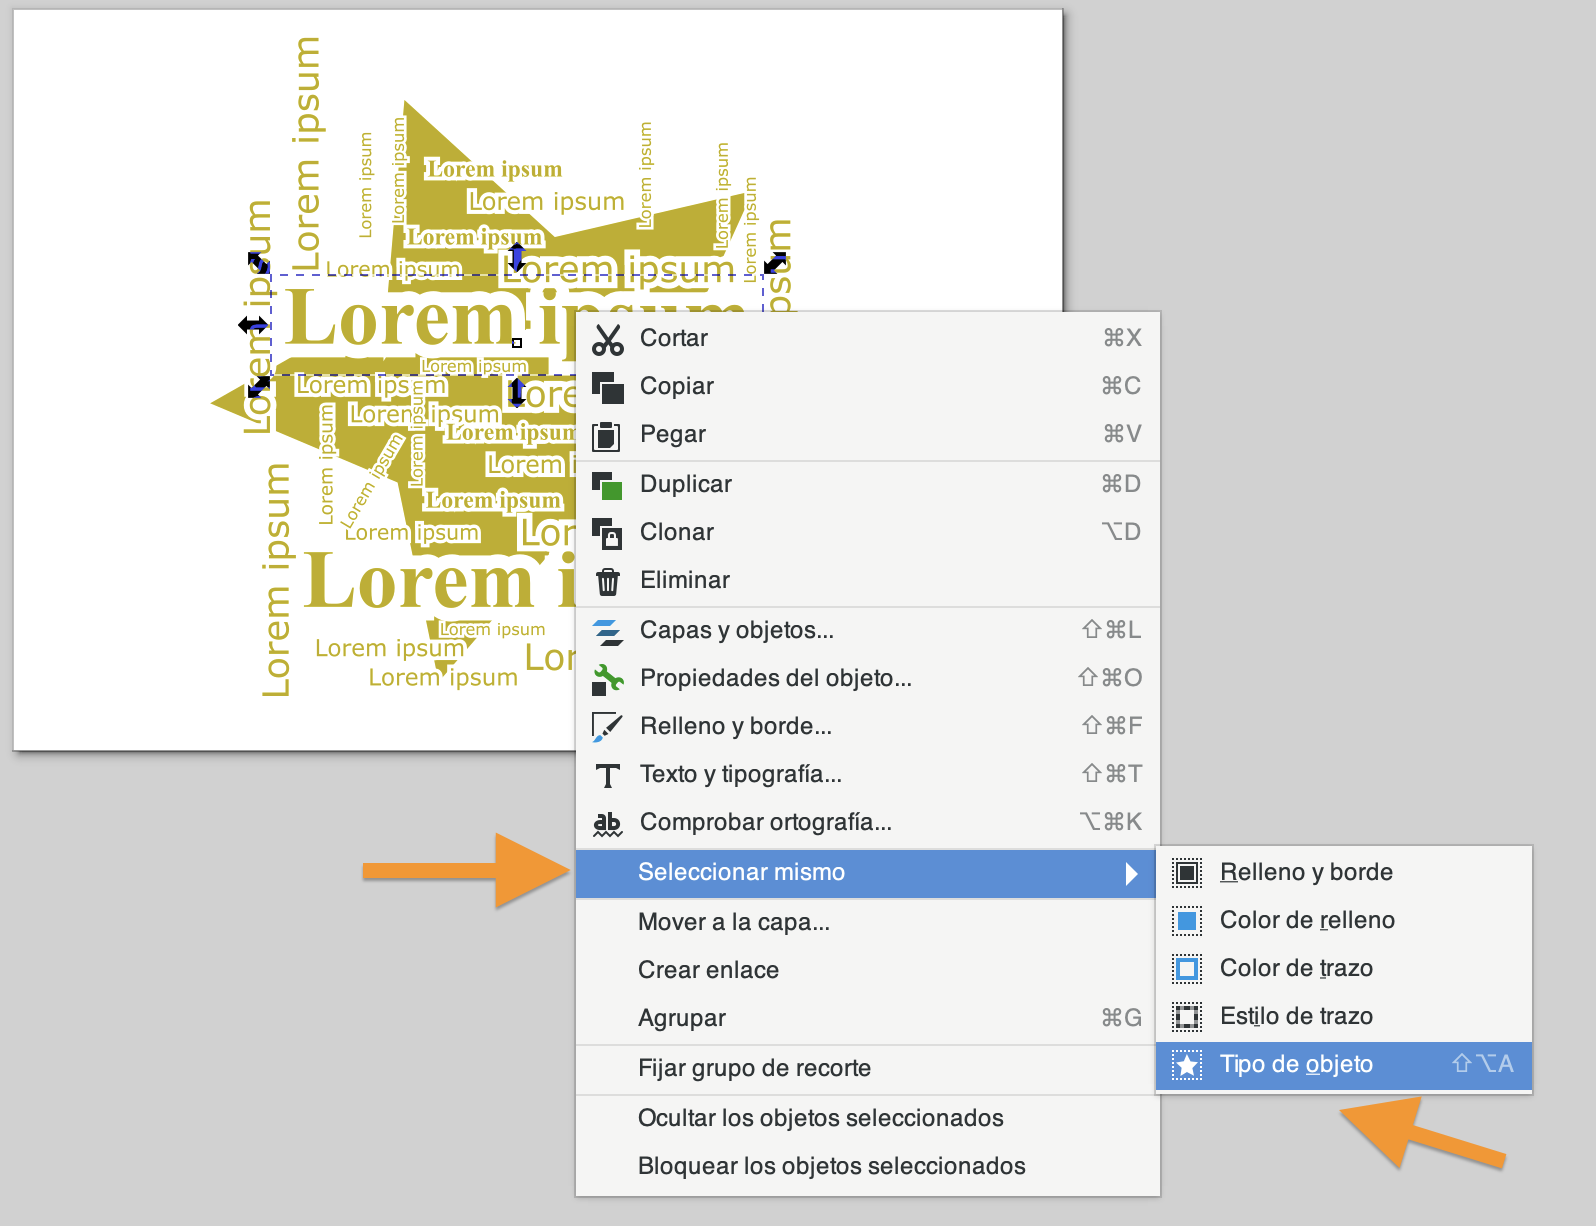Click the left-middle resize handle of the selection
1596x1226 pixels.
click(x=252, y=325)
